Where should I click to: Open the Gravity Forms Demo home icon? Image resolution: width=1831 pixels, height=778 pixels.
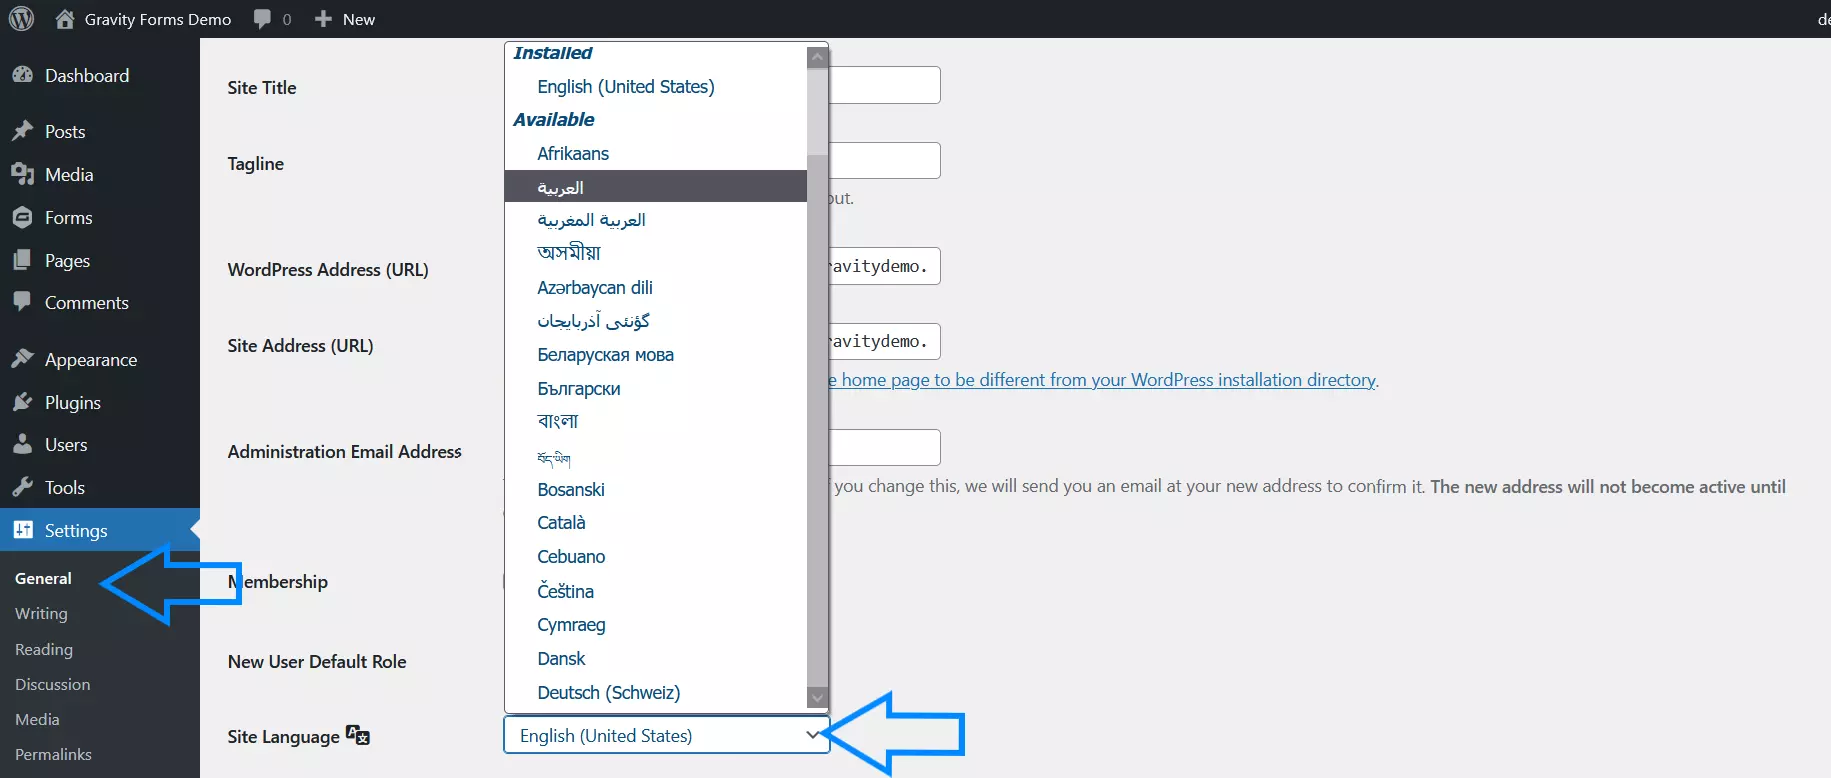[65, 19]
